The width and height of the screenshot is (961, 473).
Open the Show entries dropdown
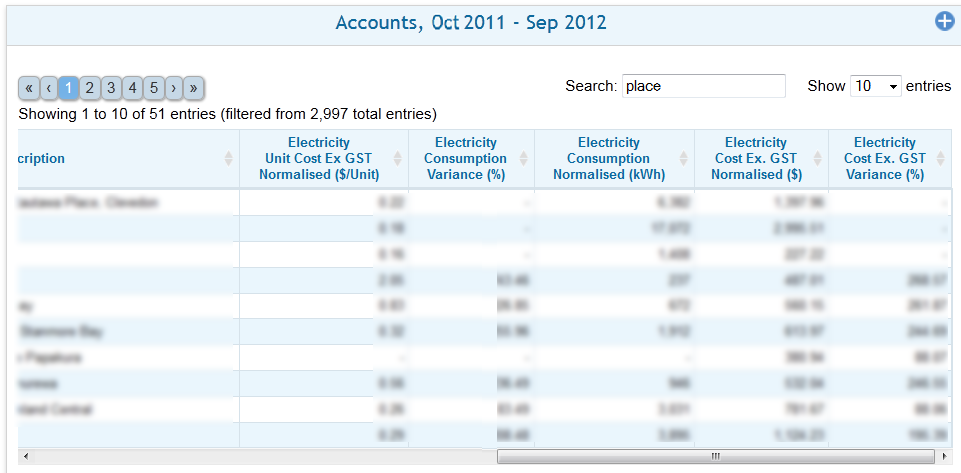point(875,86)
